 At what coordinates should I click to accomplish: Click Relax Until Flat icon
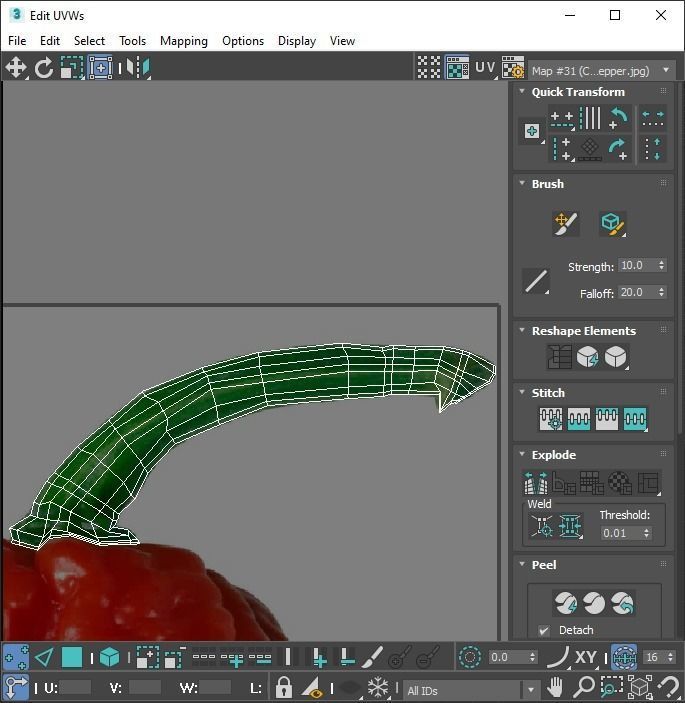coord(588,357)
